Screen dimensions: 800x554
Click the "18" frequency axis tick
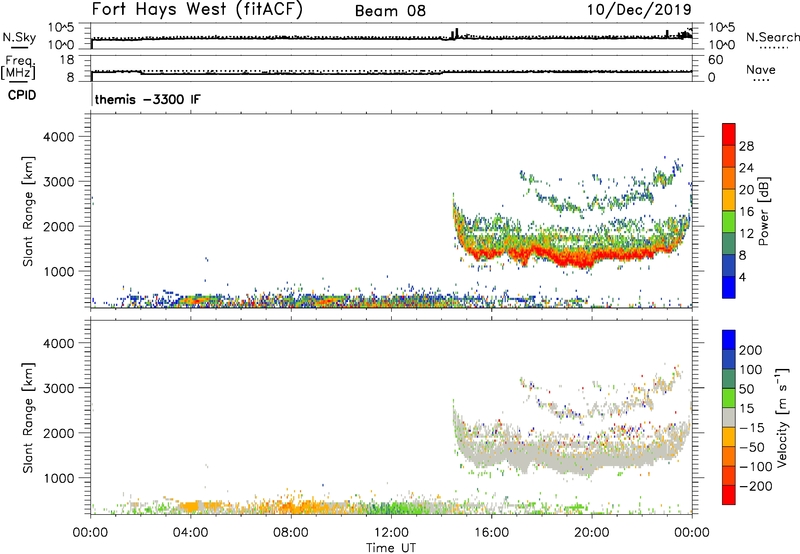click(67, 60)
